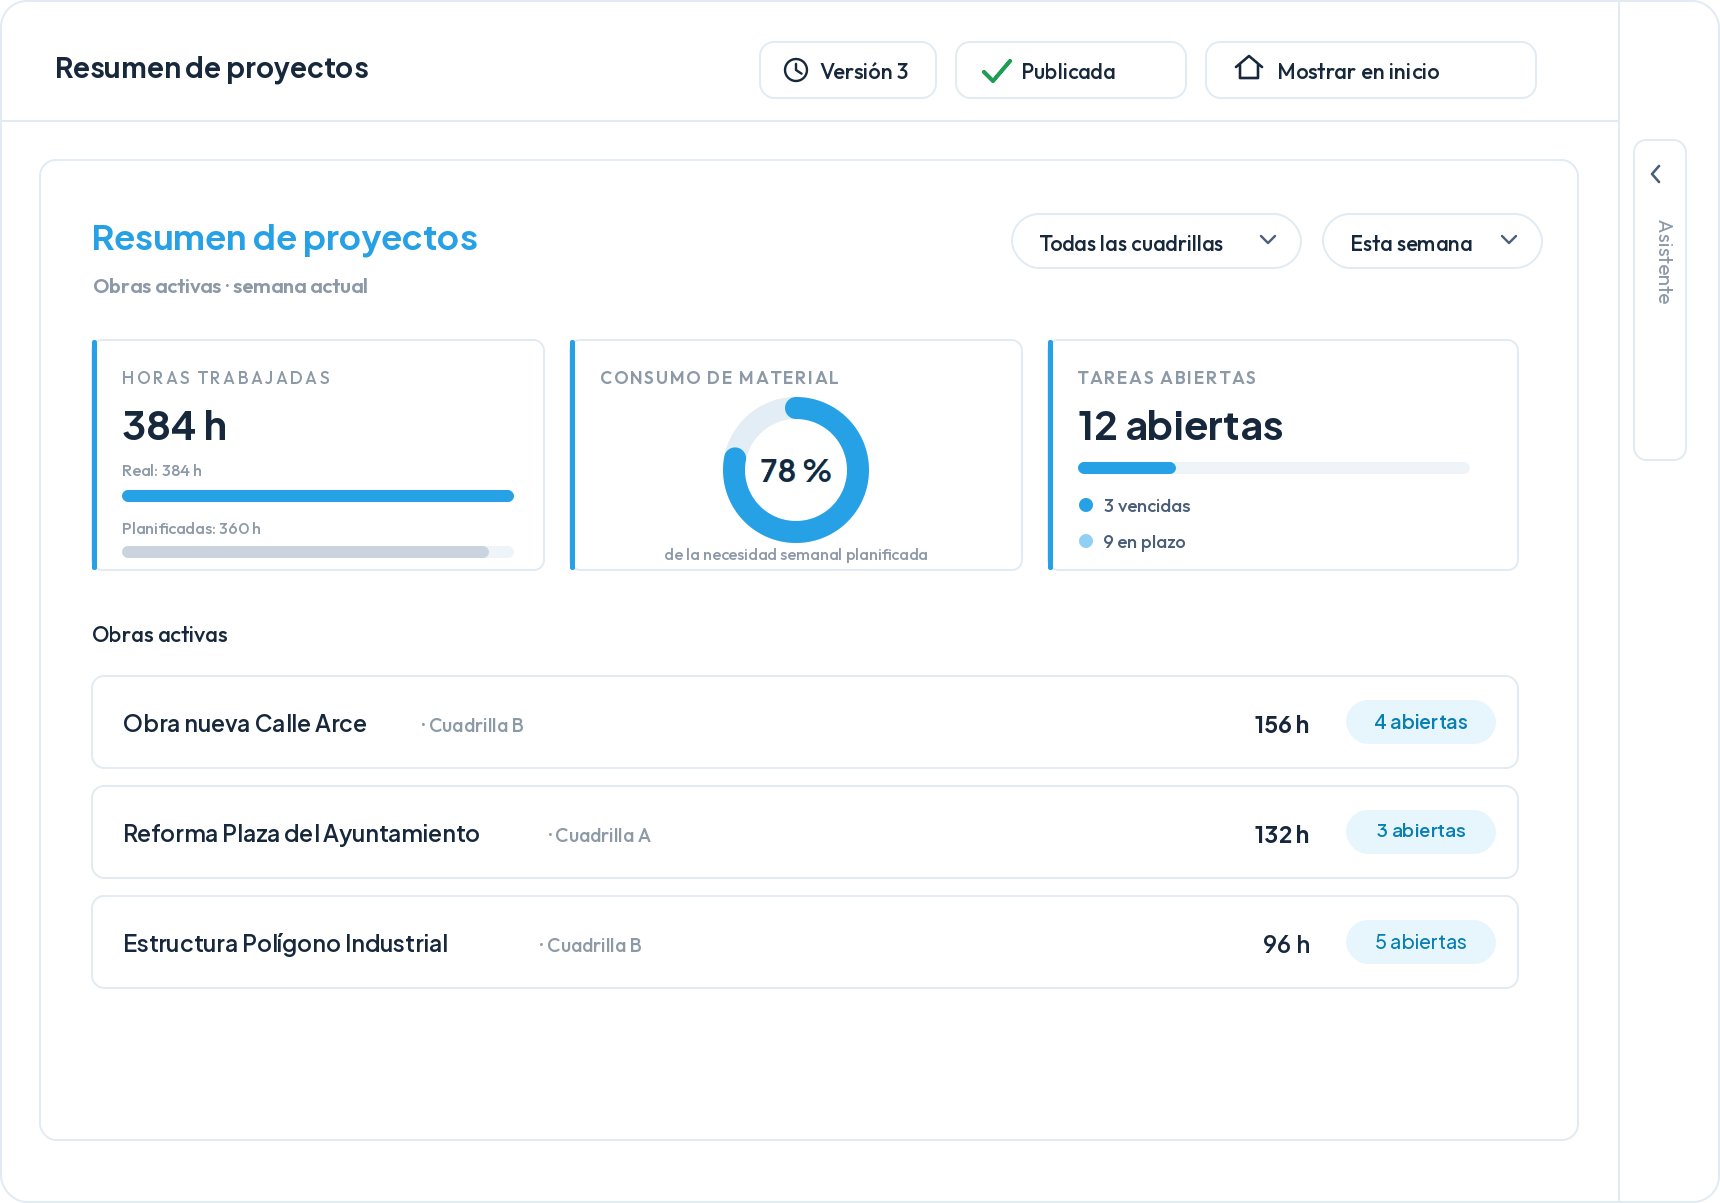Click the green checkmark icon beside Publicada
Viewport: 1720px width, 1203px height.
coord(997,71)
